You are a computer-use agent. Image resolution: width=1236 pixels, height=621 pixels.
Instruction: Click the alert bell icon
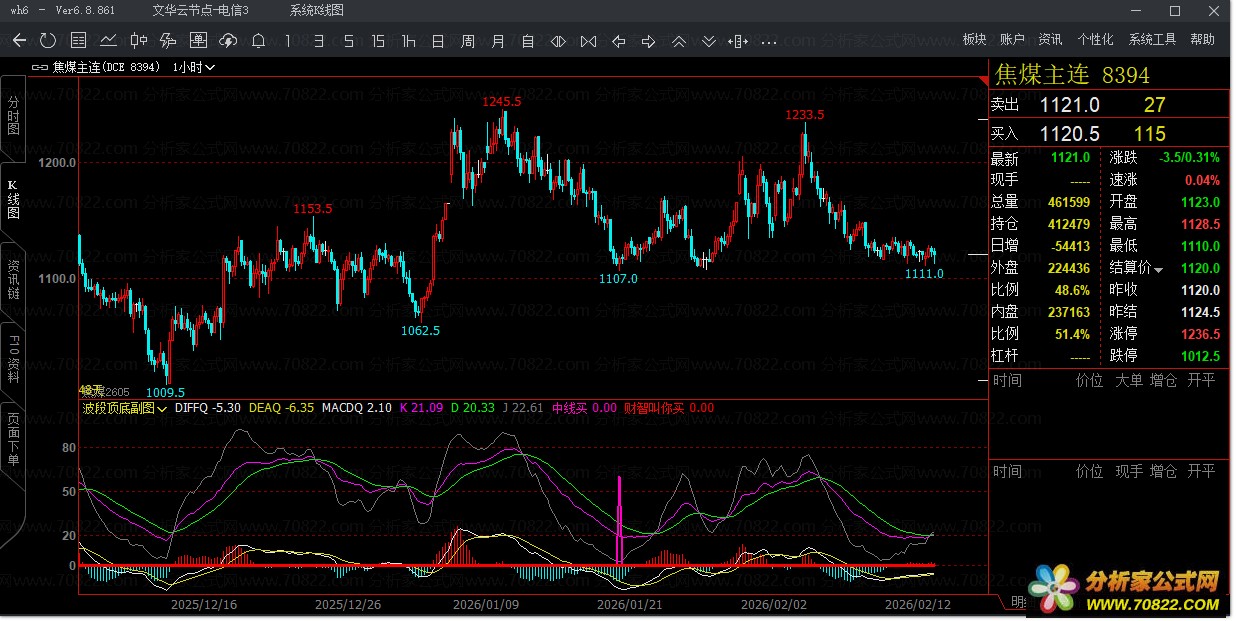point(258,41)
